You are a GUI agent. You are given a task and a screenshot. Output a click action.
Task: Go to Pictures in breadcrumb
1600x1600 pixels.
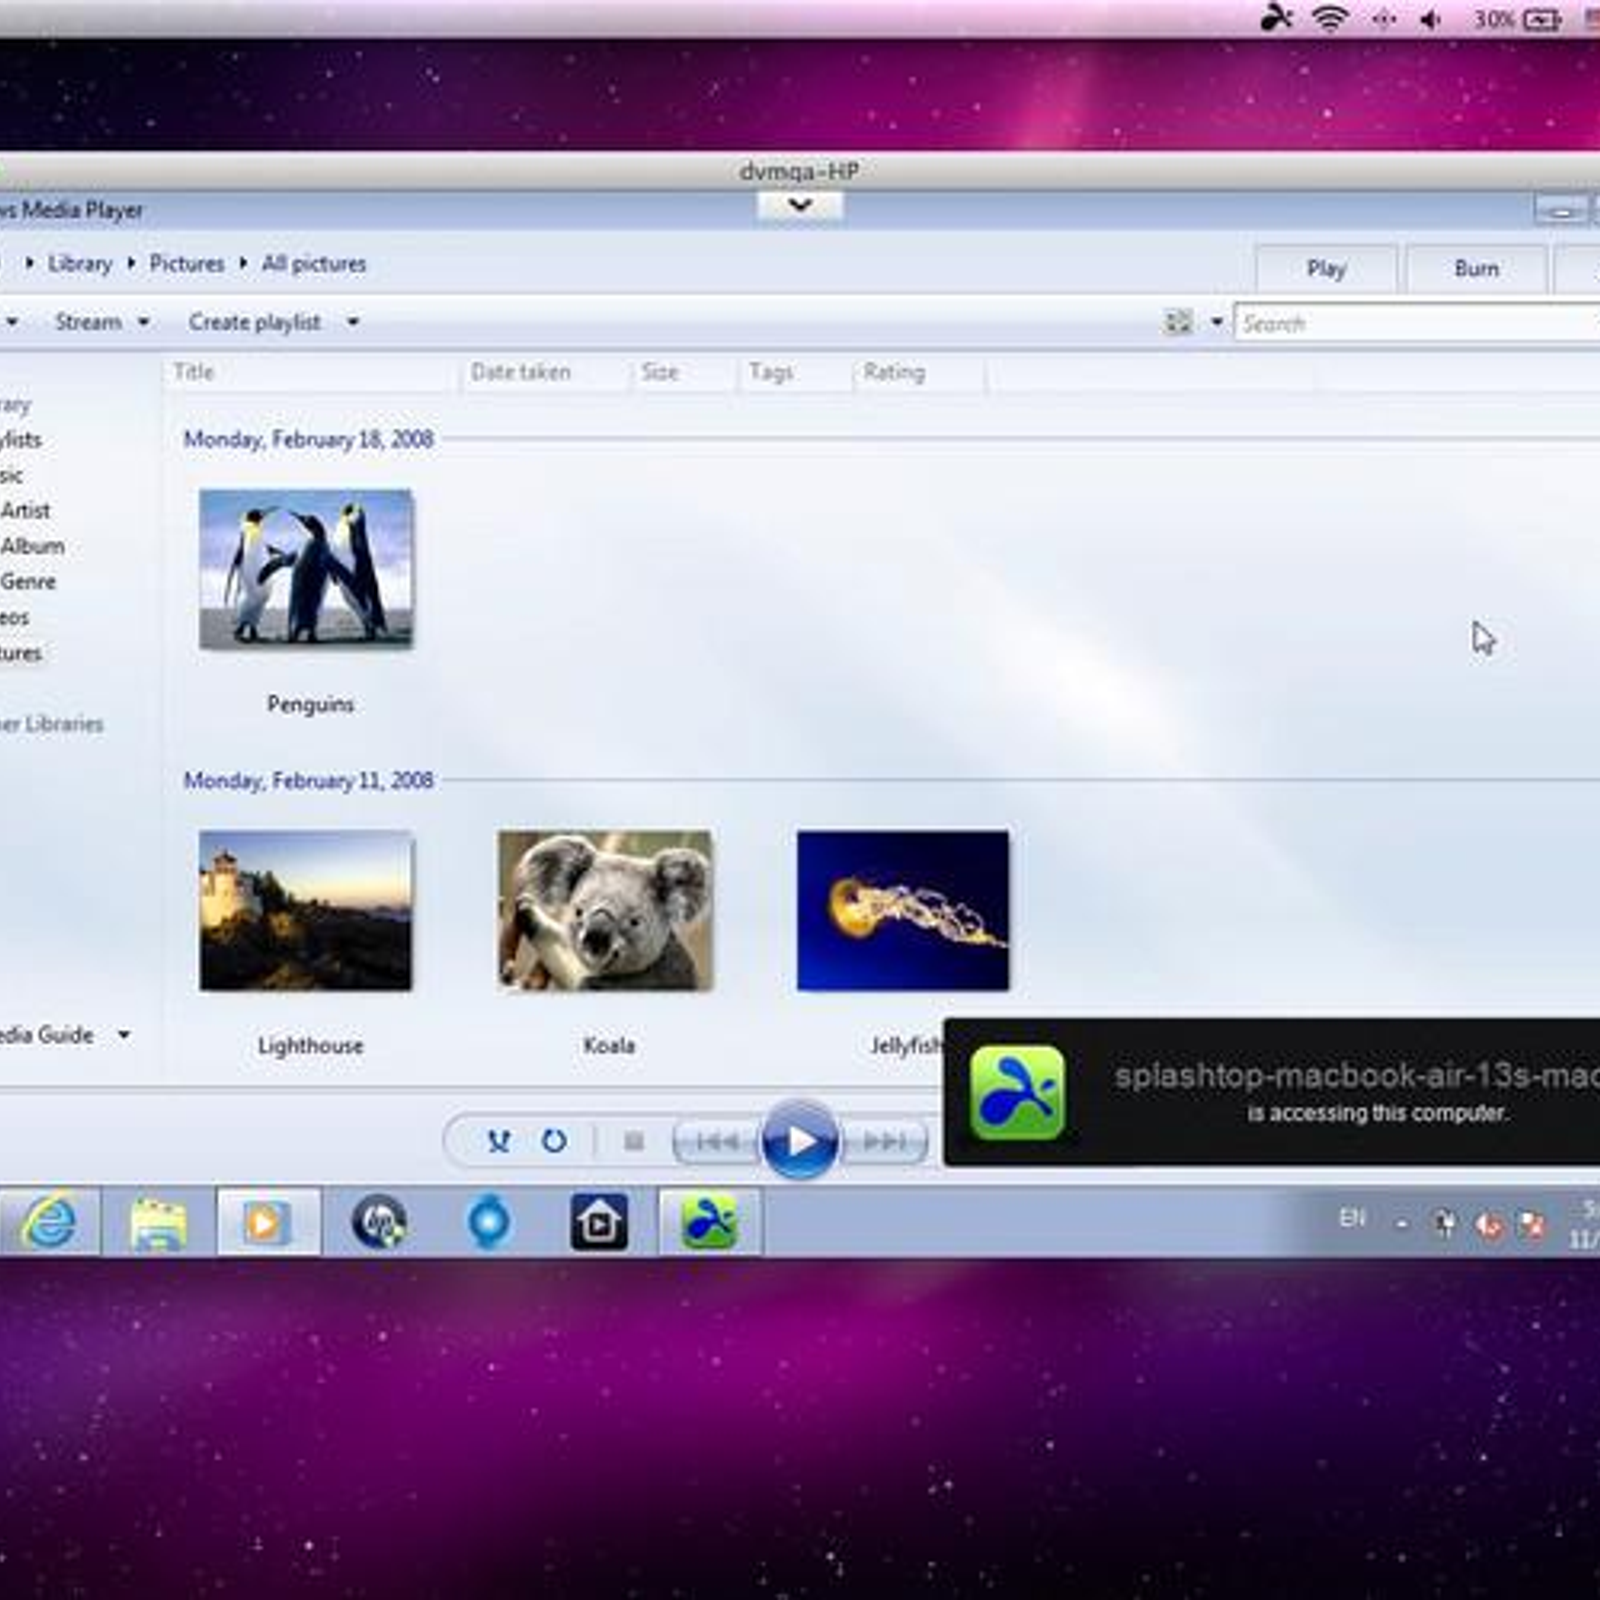[x=186, y=263]
